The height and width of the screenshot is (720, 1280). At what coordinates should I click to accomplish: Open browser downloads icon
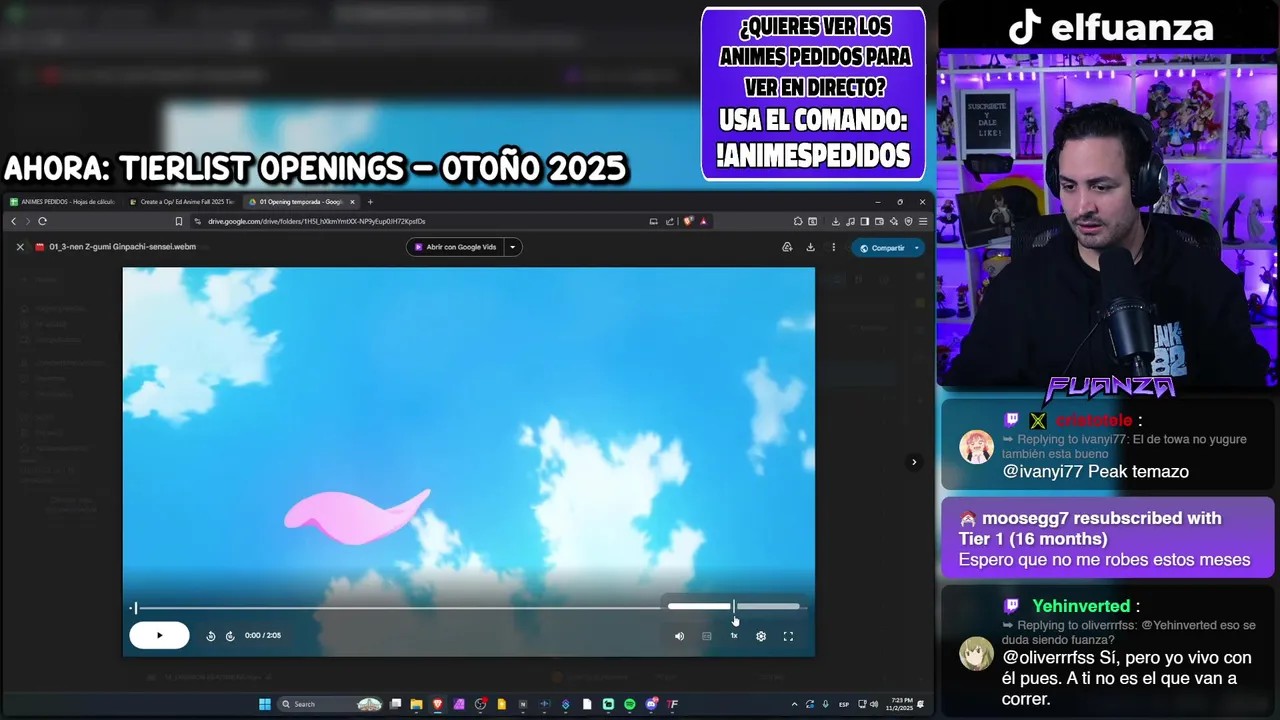pos(836,221)
